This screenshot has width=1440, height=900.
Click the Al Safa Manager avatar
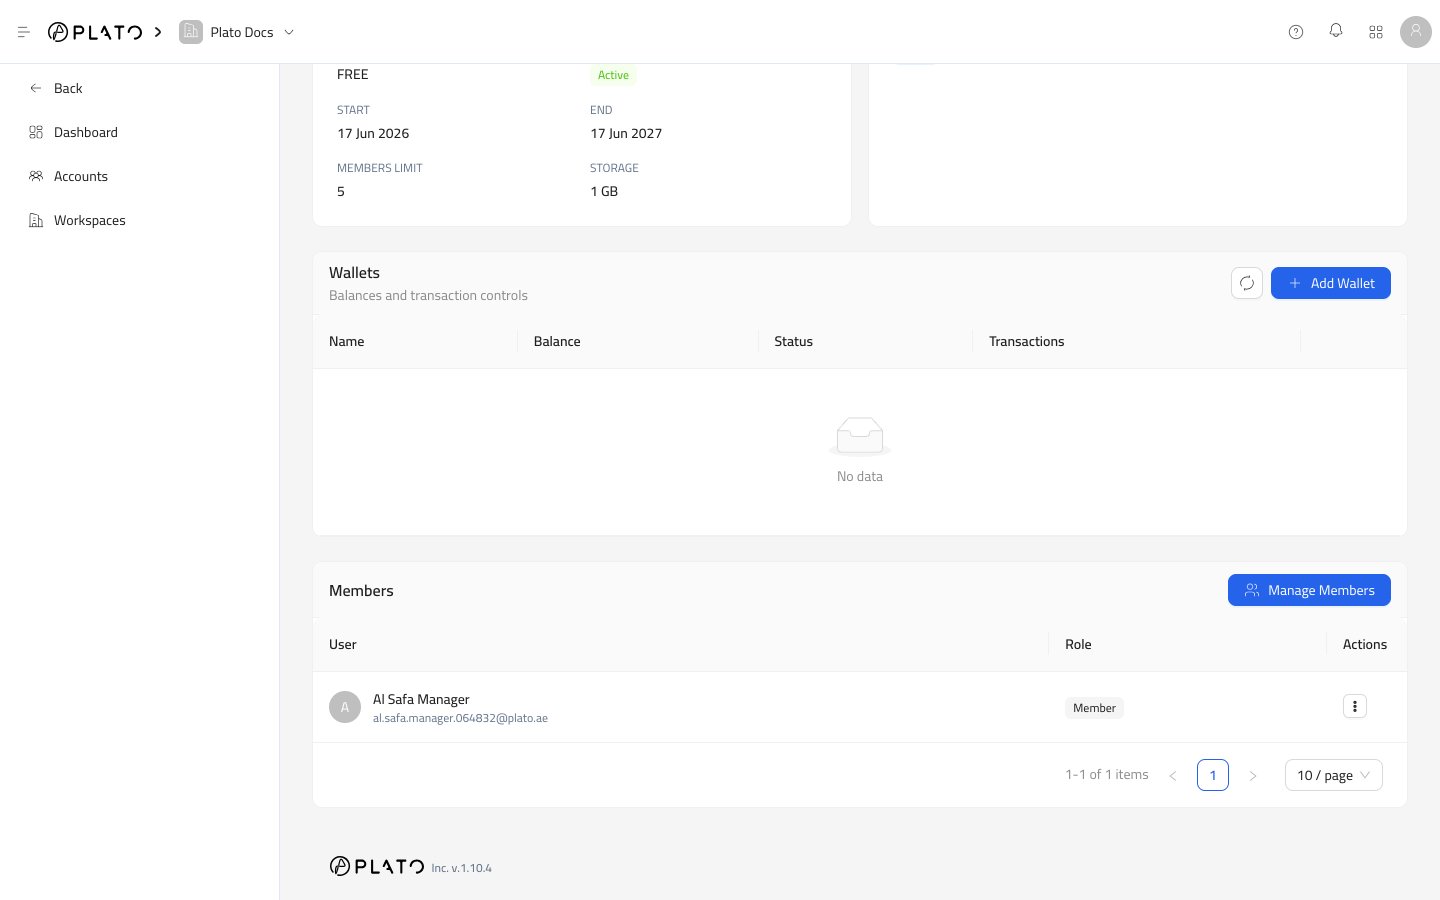pyautogui.click(x=345, y=707)
